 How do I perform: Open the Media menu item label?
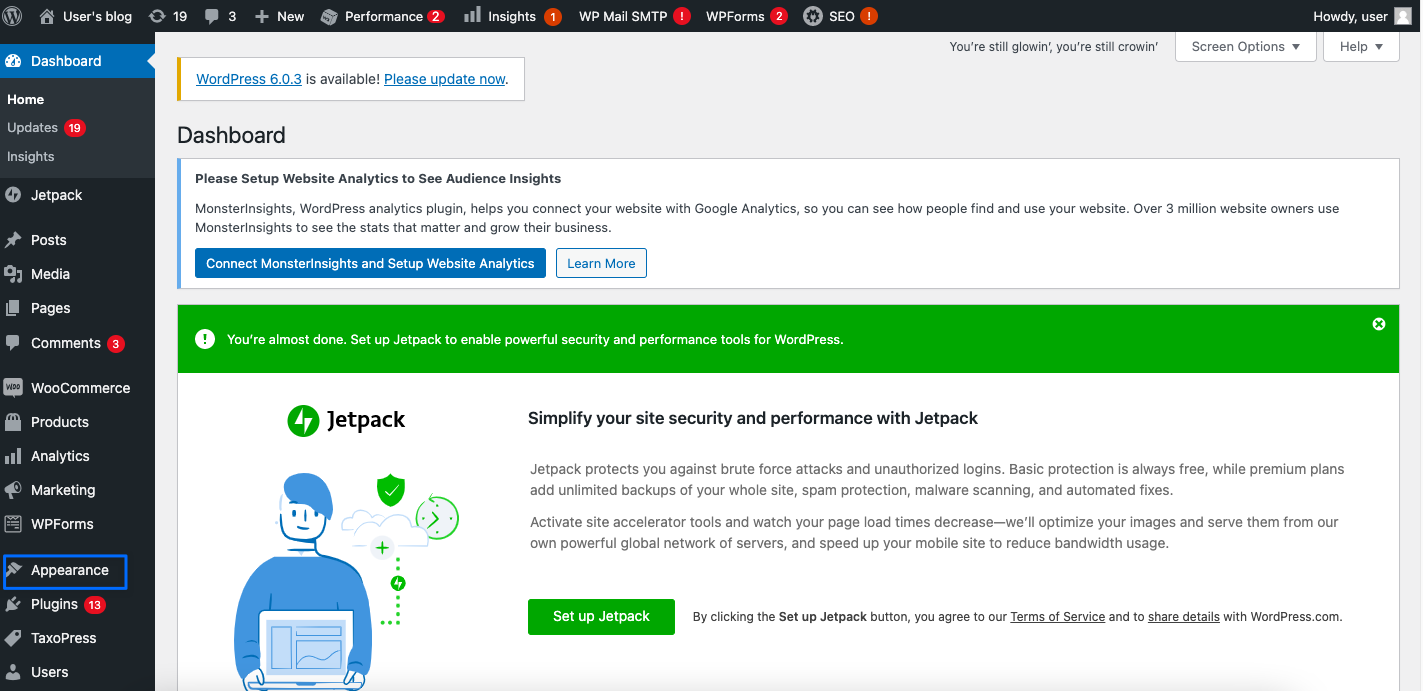(51, 274)
